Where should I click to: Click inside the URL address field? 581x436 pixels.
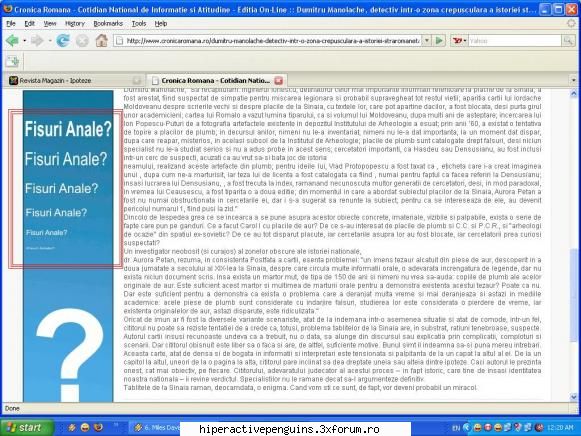tap(273, 40)
